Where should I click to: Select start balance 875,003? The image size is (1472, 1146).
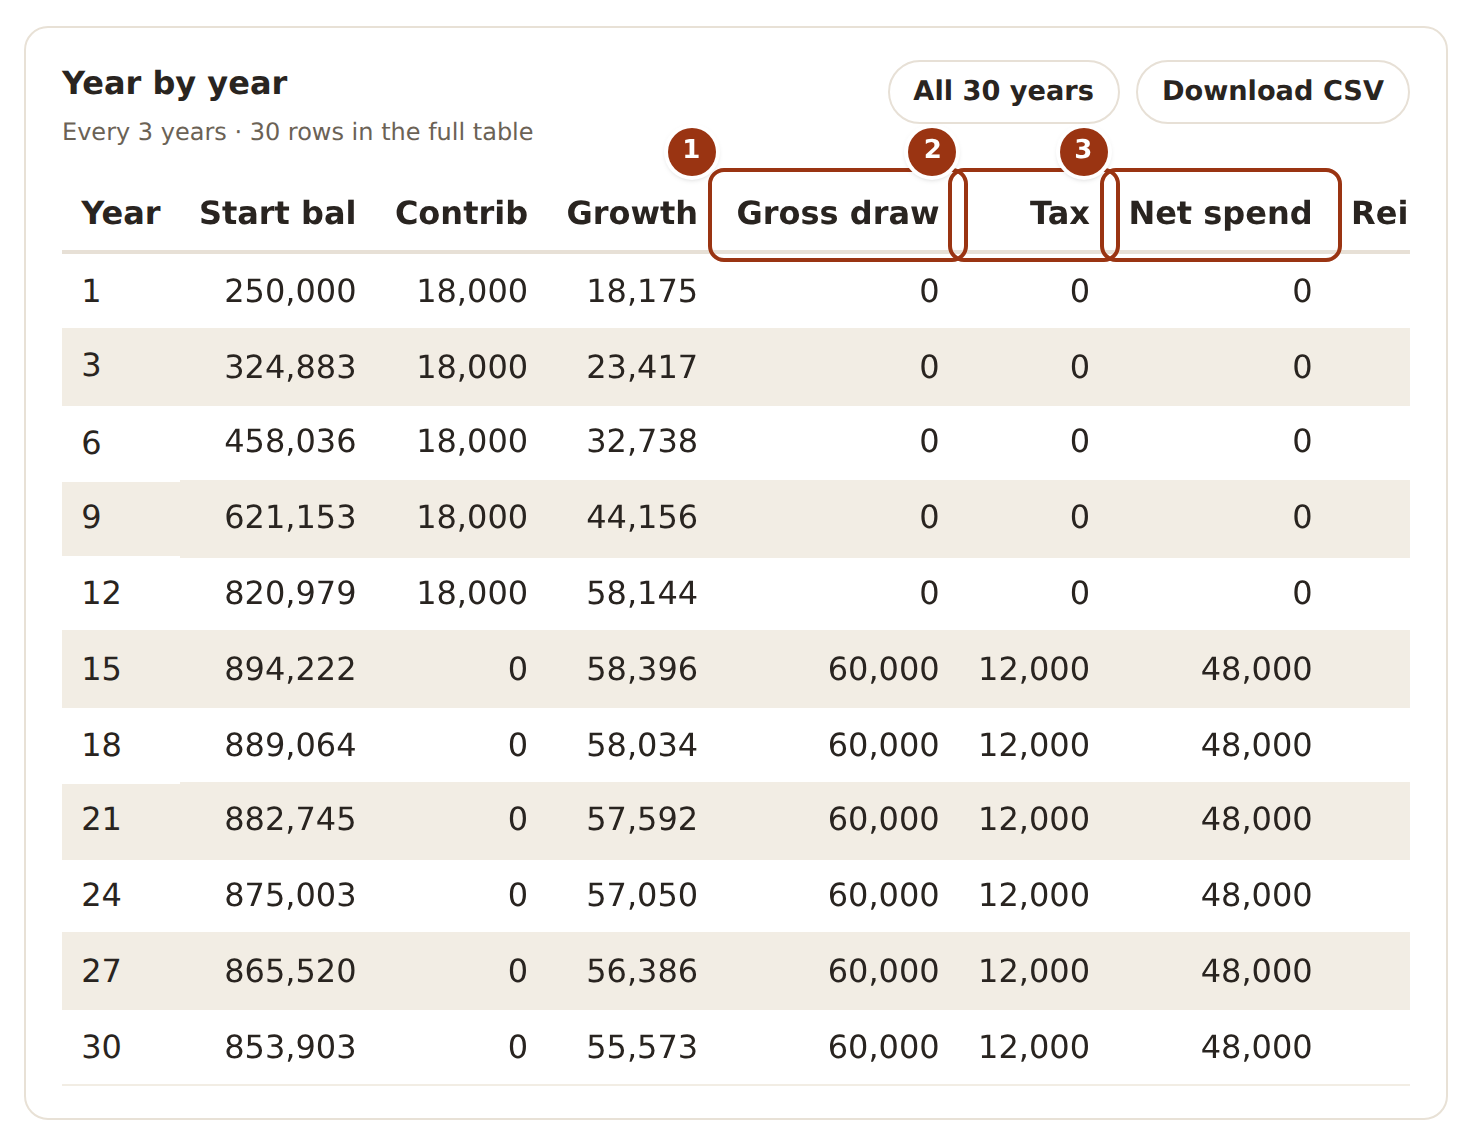pos(290,895)
